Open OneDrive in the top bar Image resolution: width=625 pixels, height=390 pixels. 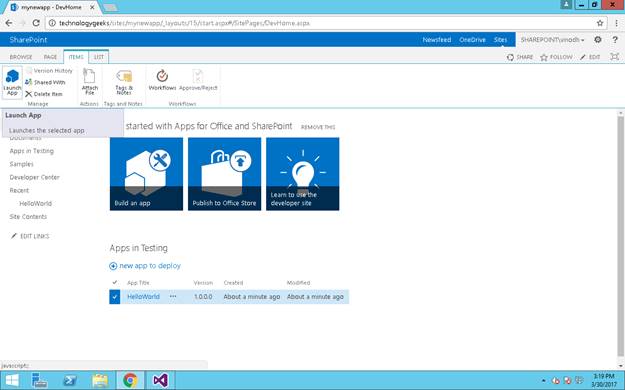coord(472,40)
